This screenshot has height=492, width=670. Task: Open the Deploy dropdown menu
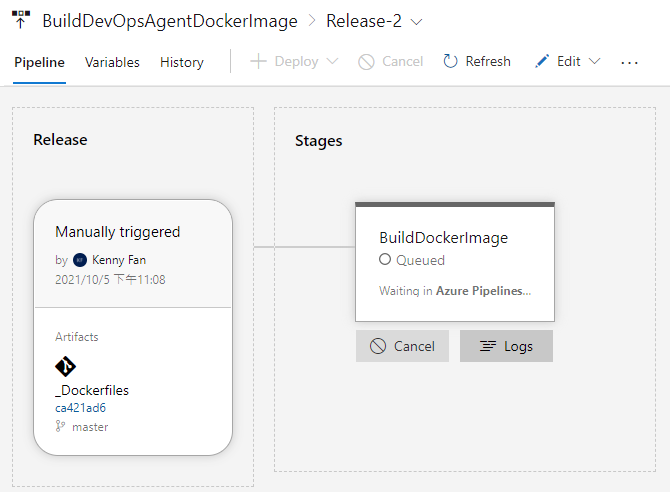click(x=294, y=62)
